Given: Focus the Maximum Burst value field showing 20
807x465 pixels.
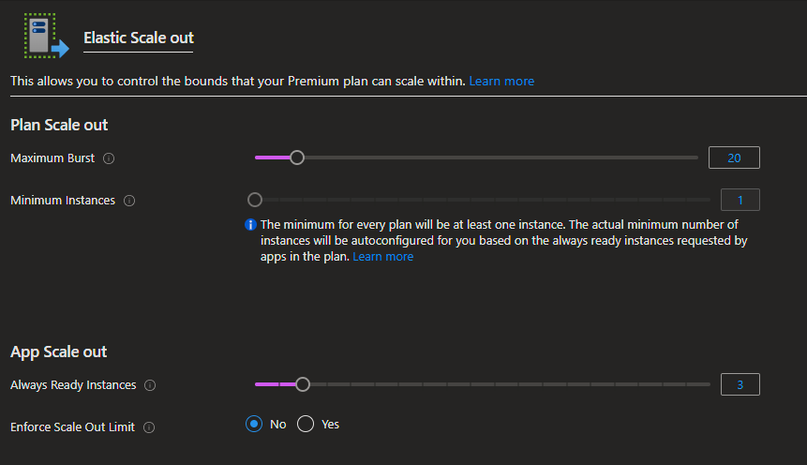Looking at the screenshot, I should [x=734, y=158].
